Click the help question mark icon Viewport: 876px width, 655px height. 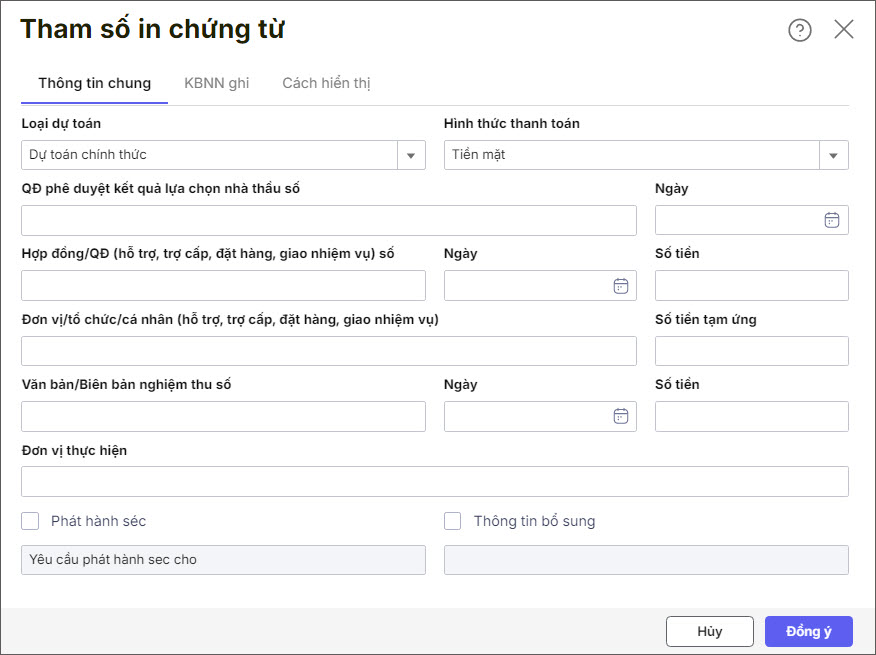pyautogui.click(x=800, y=30)
